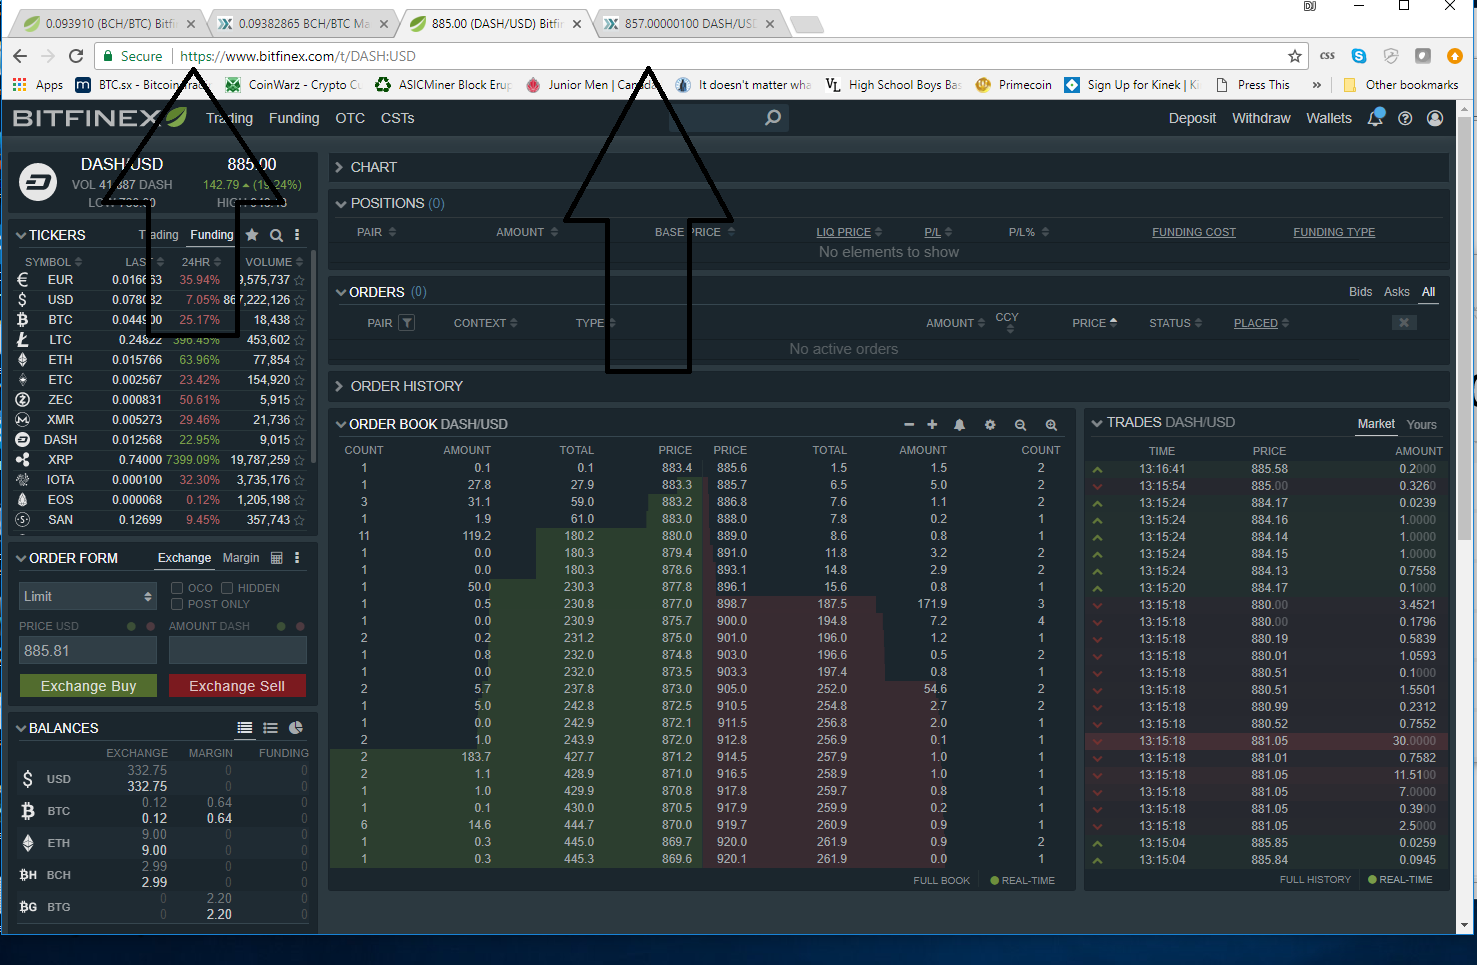The width and height of the screenshot is (1477, 965).
Task: Show only Asks in orders
Action: (x=1397, y=292)
